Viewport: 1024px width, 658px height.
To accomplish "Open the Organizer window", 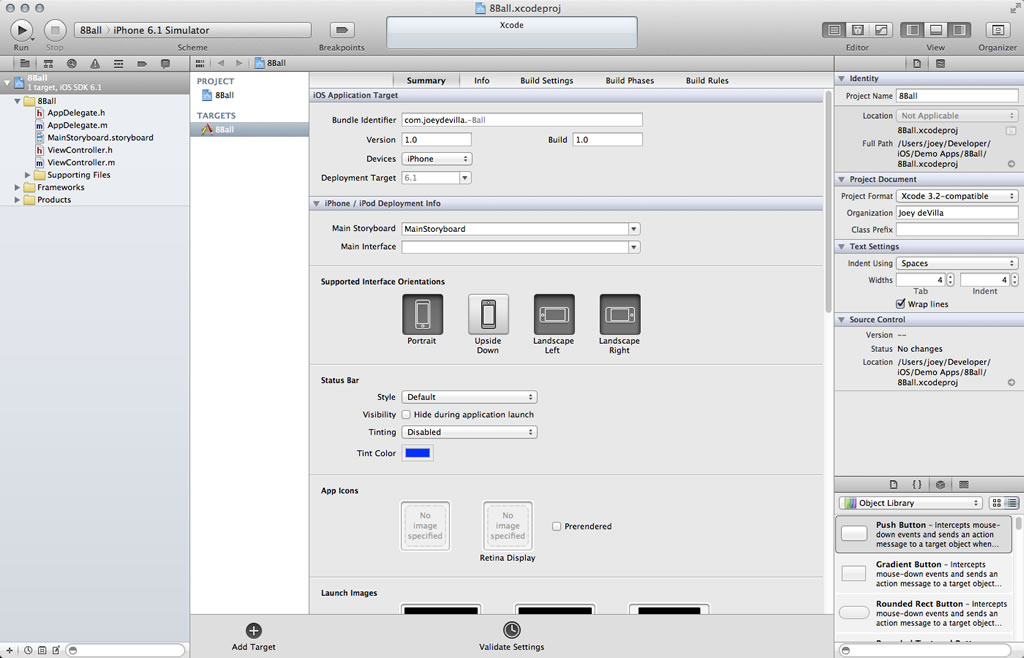I will (997, 30).
